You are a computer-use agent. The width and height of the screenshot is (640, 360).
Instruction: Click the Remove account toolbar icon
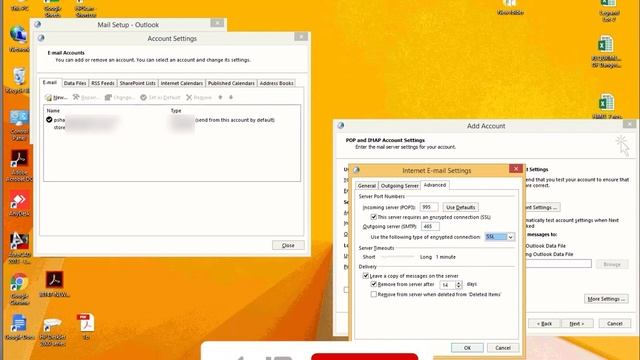click(x=199, y=98)
